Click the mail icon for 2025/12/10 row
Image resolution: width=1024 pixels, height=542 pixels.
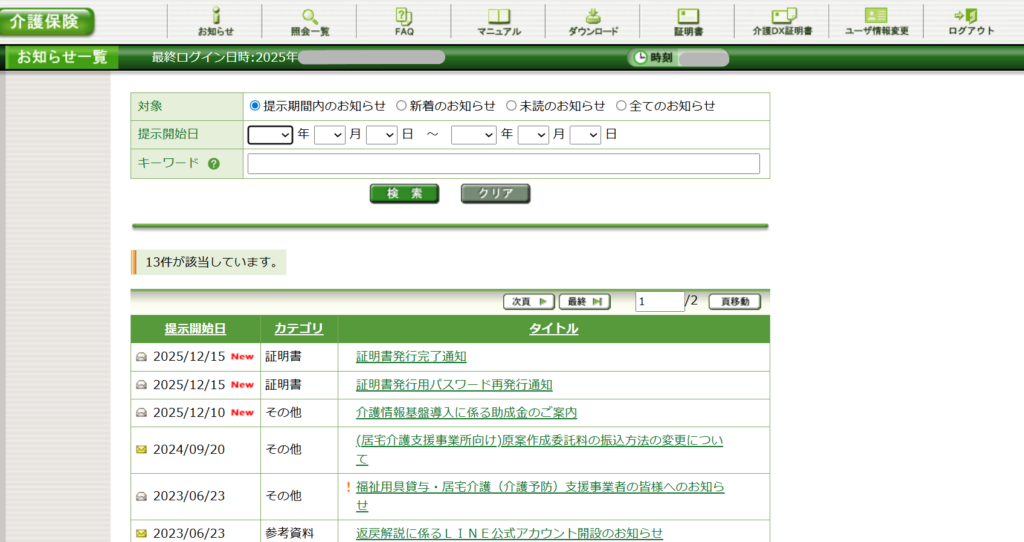[141, 413]
